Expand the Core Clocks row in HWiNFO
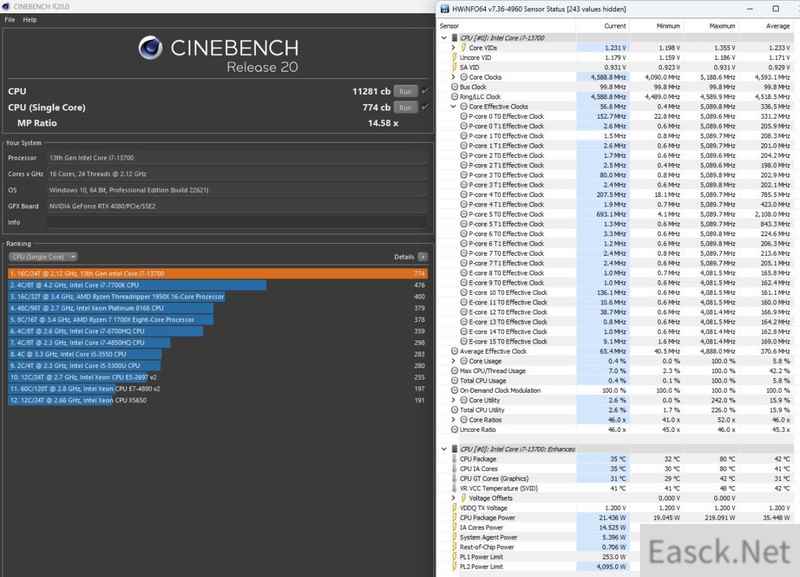The height and width of the screenshot is (577, 800). [x=453, y=77]
